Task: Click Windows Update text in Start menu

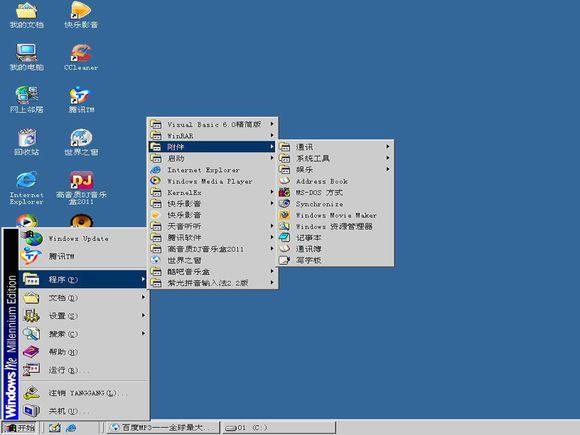Action: pyautogui.click(x=79, y=239)
